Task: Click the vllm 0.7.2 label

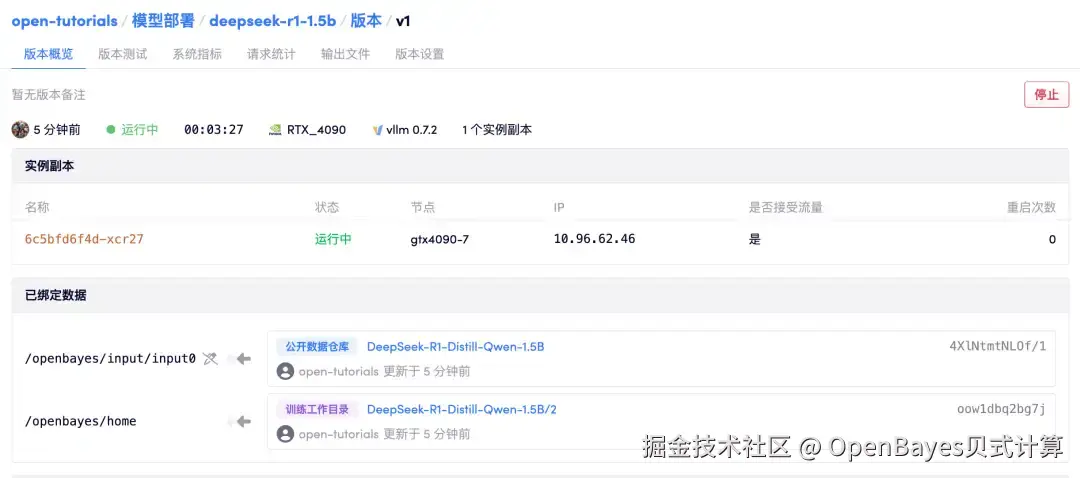Action: [x=411, y=129]
